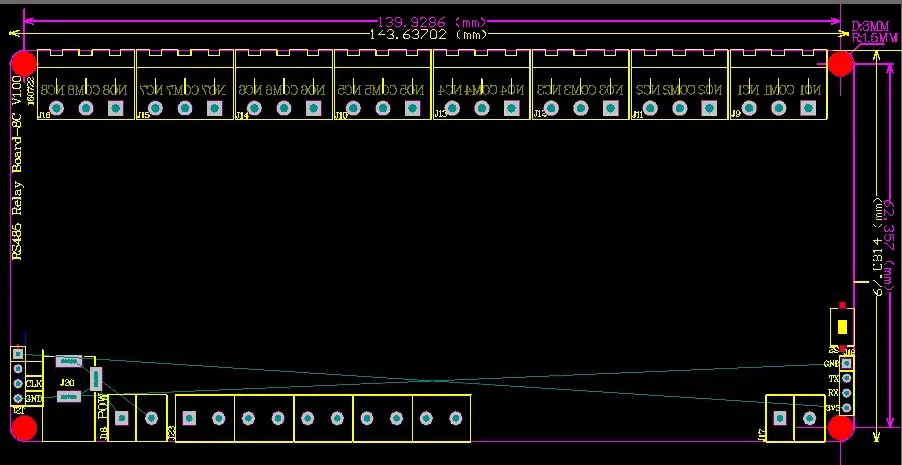Screen dimensions: 902x465
Task: Select the J20 designator label
Action: click(67, 383)
